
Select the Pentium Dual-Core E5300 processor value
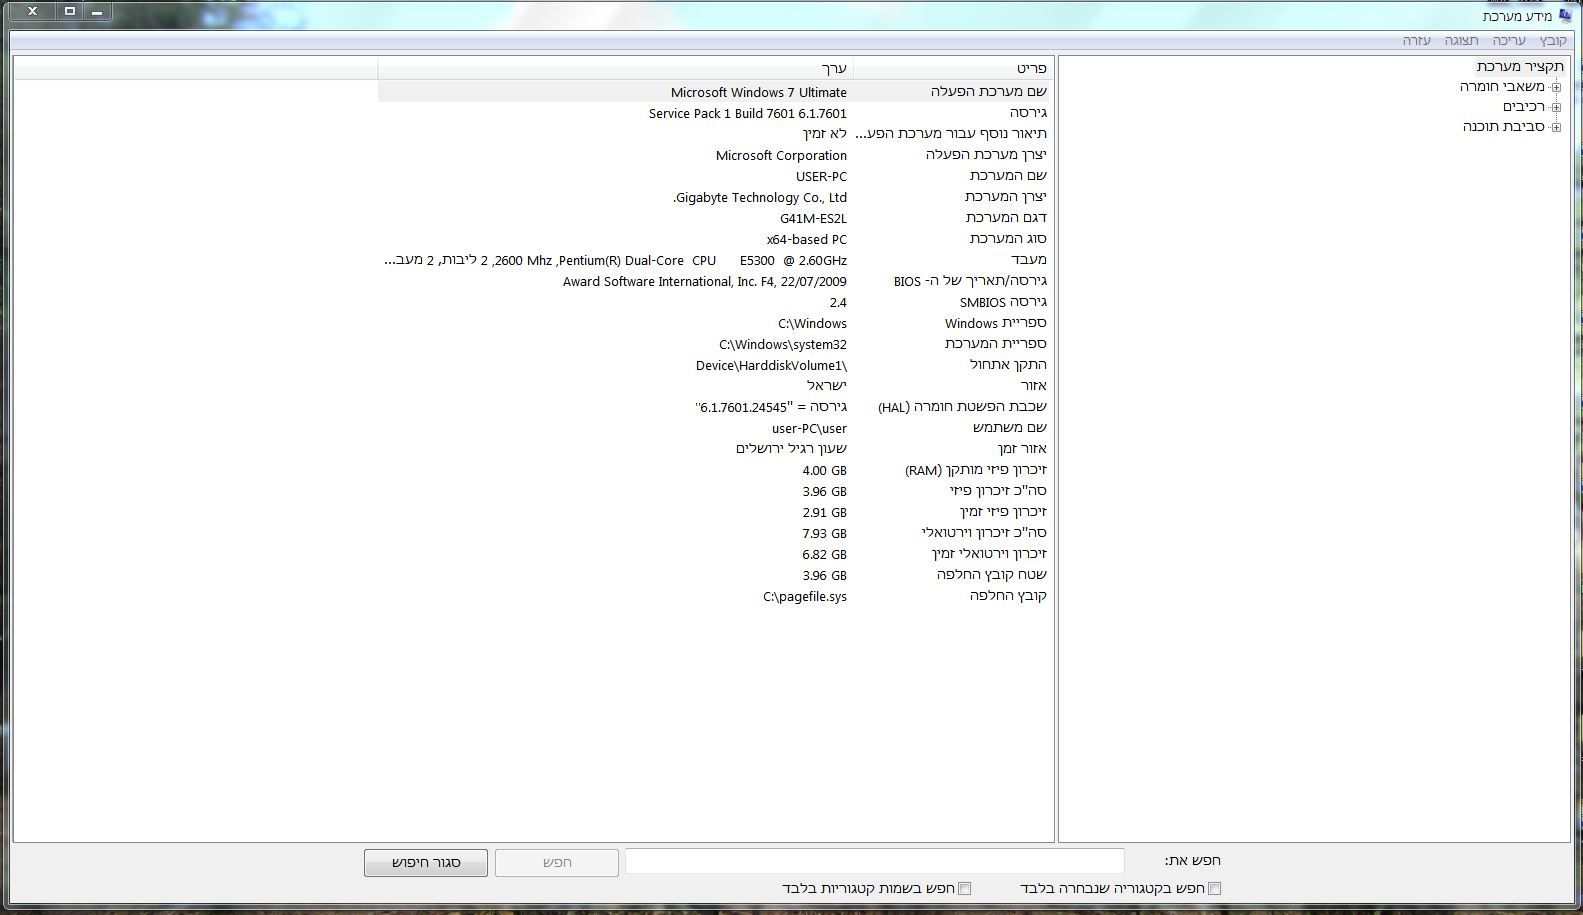(616, 260)
